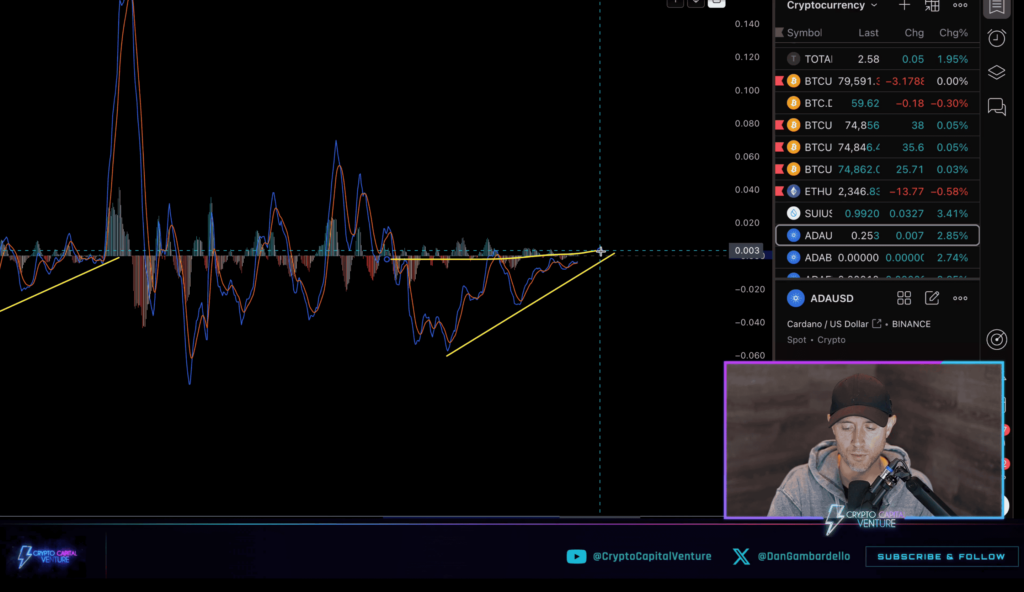Click the BINANCE exchange label
Screen dimensions: 1024x592
click(911, 323)
